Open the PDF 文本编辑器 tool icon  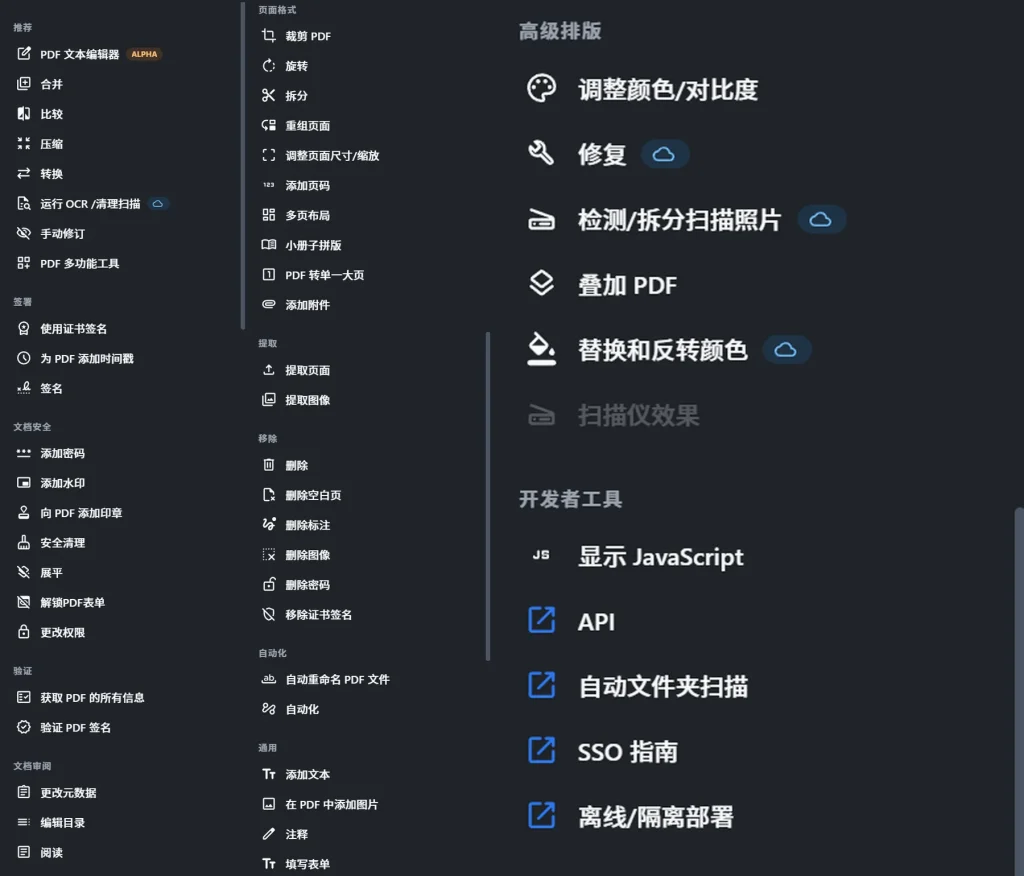[x=24, y=54]
